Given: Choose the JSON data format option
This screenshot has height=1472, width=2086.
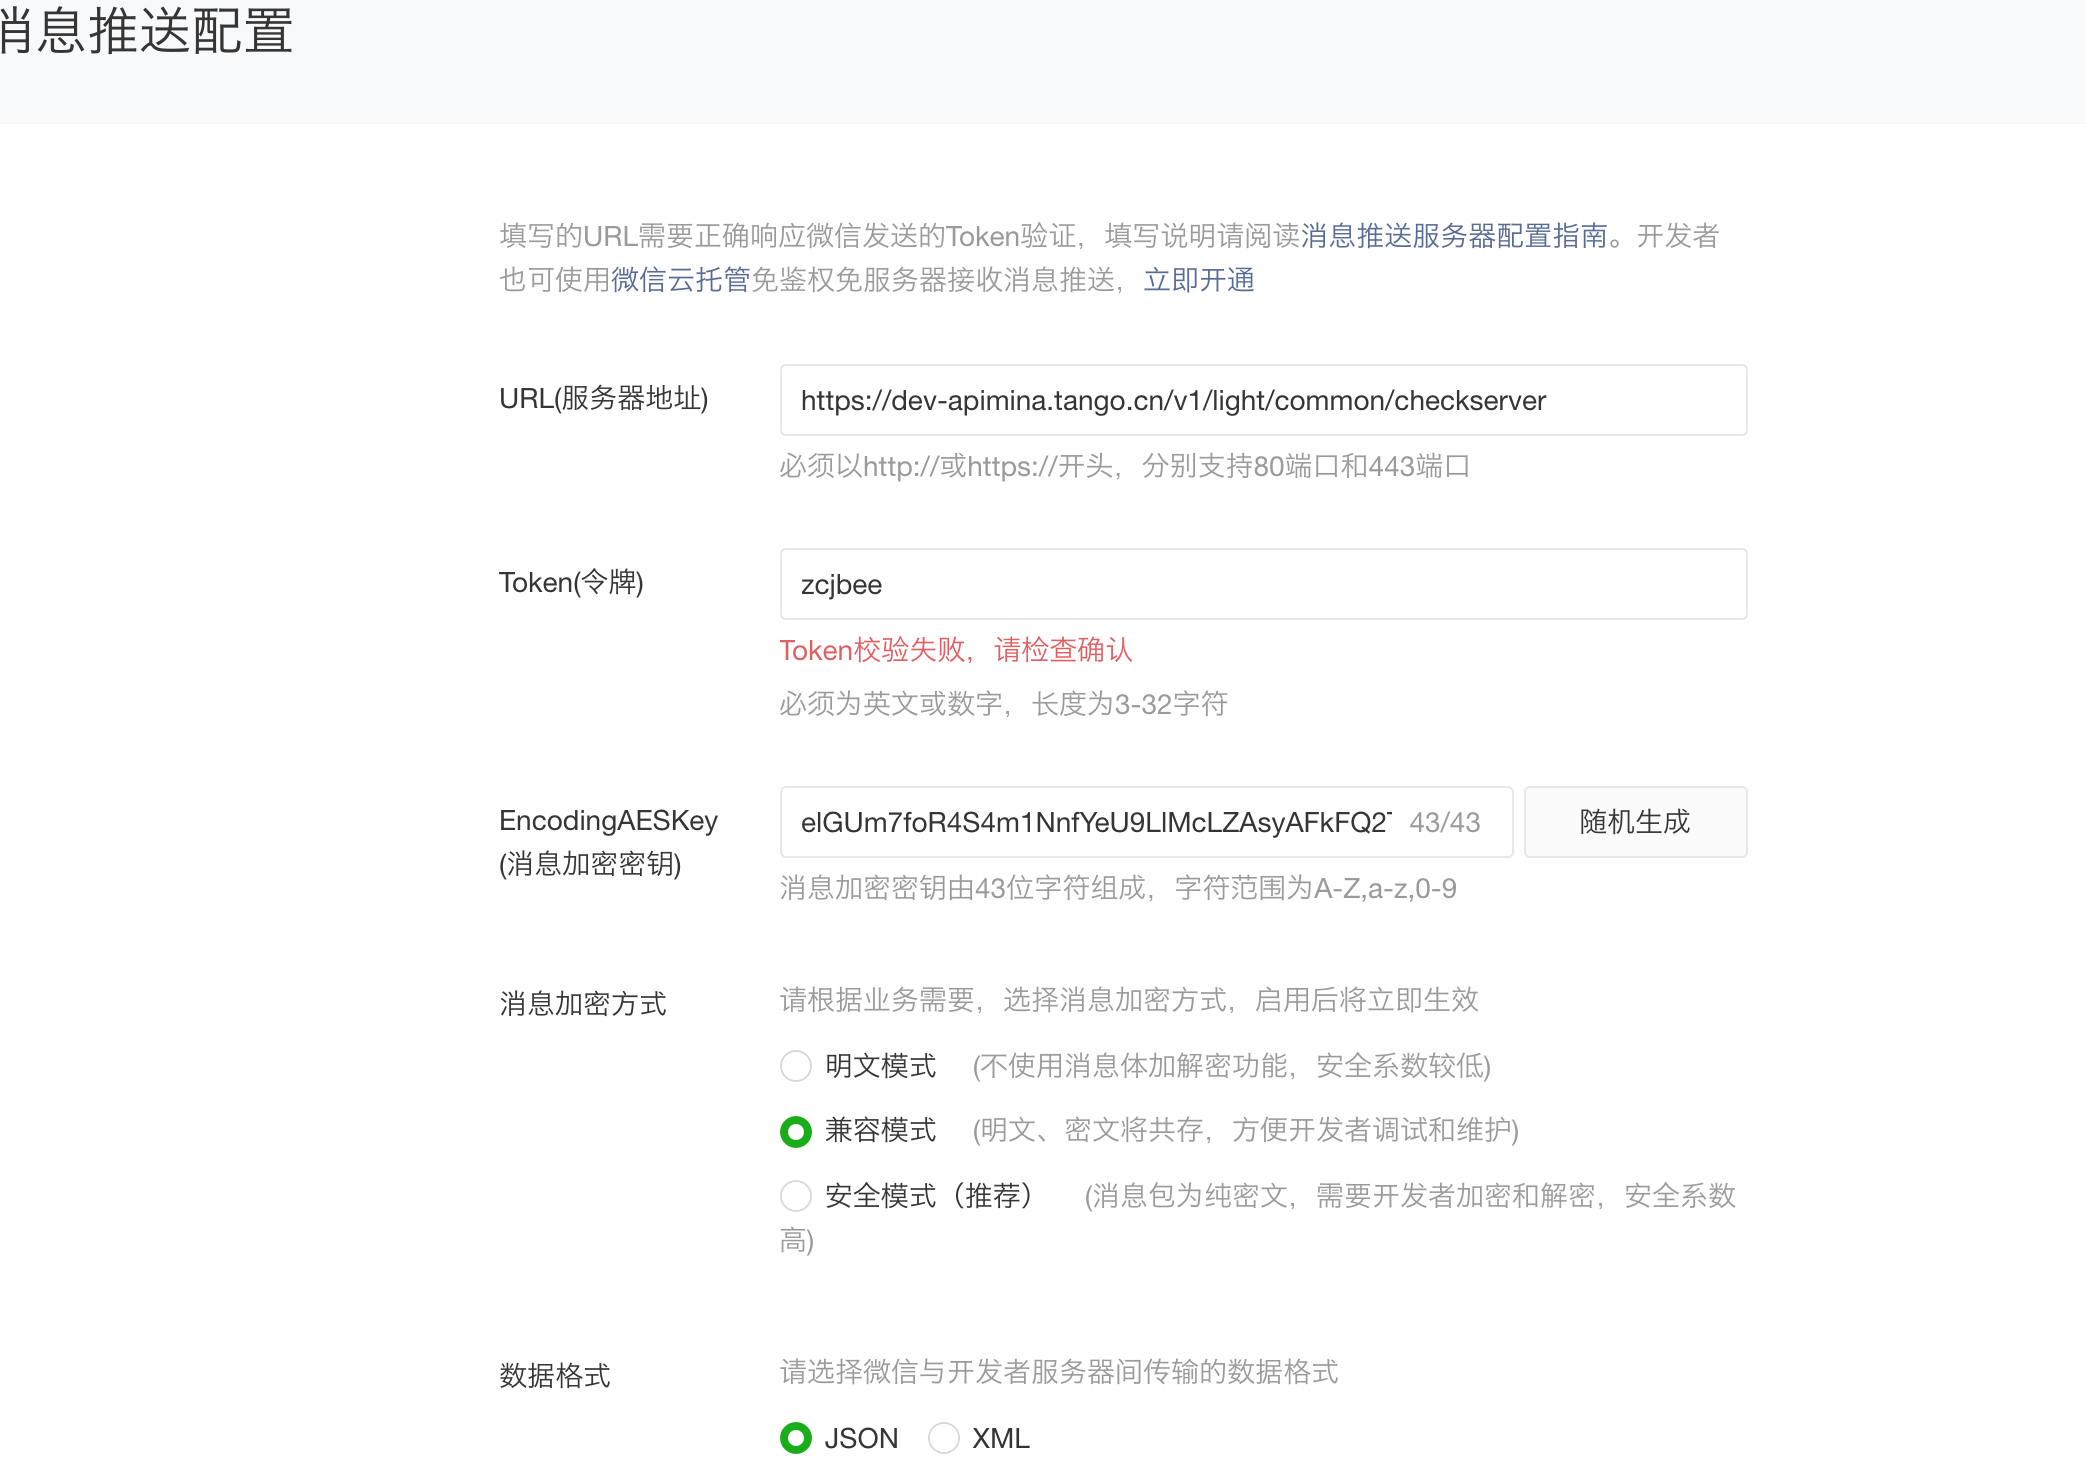Looking at the screenshot, I should click(x=795, y=1438).
